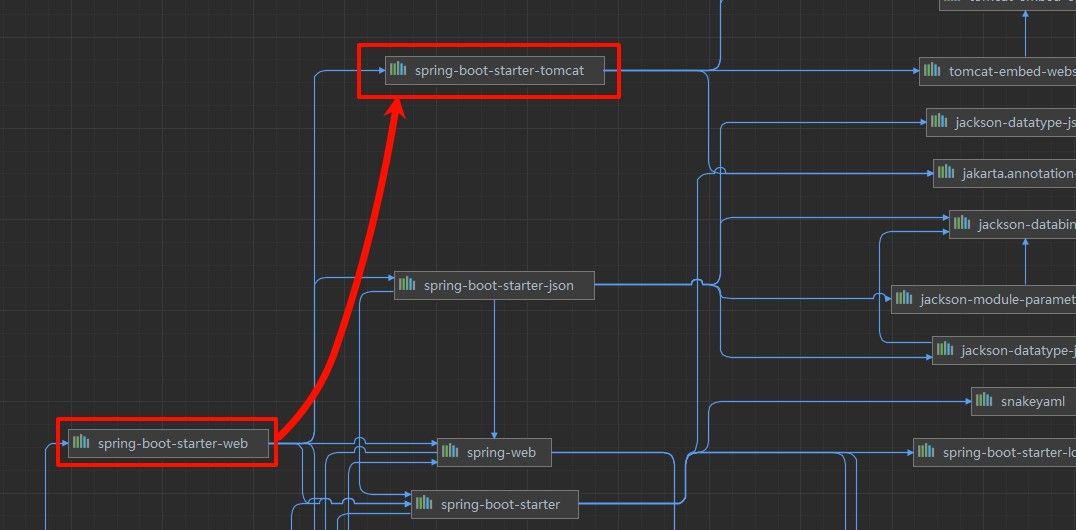Click the jakarta.annotation library icon
The image size is (1076, 530).
(x=945, y=173)
